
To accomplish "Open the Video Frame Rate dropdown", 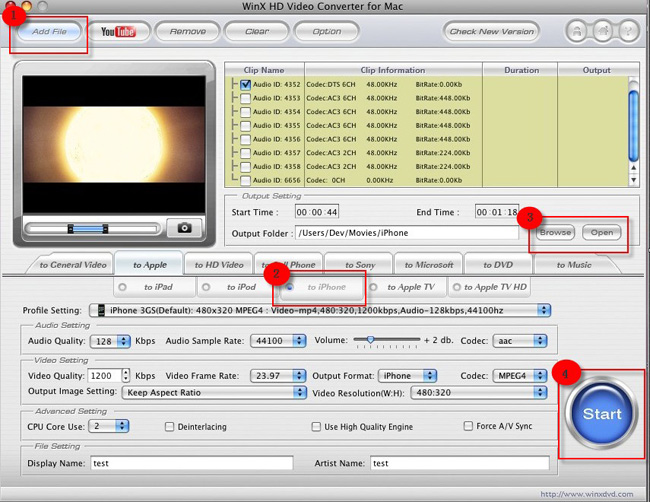I will pos(278,376).
